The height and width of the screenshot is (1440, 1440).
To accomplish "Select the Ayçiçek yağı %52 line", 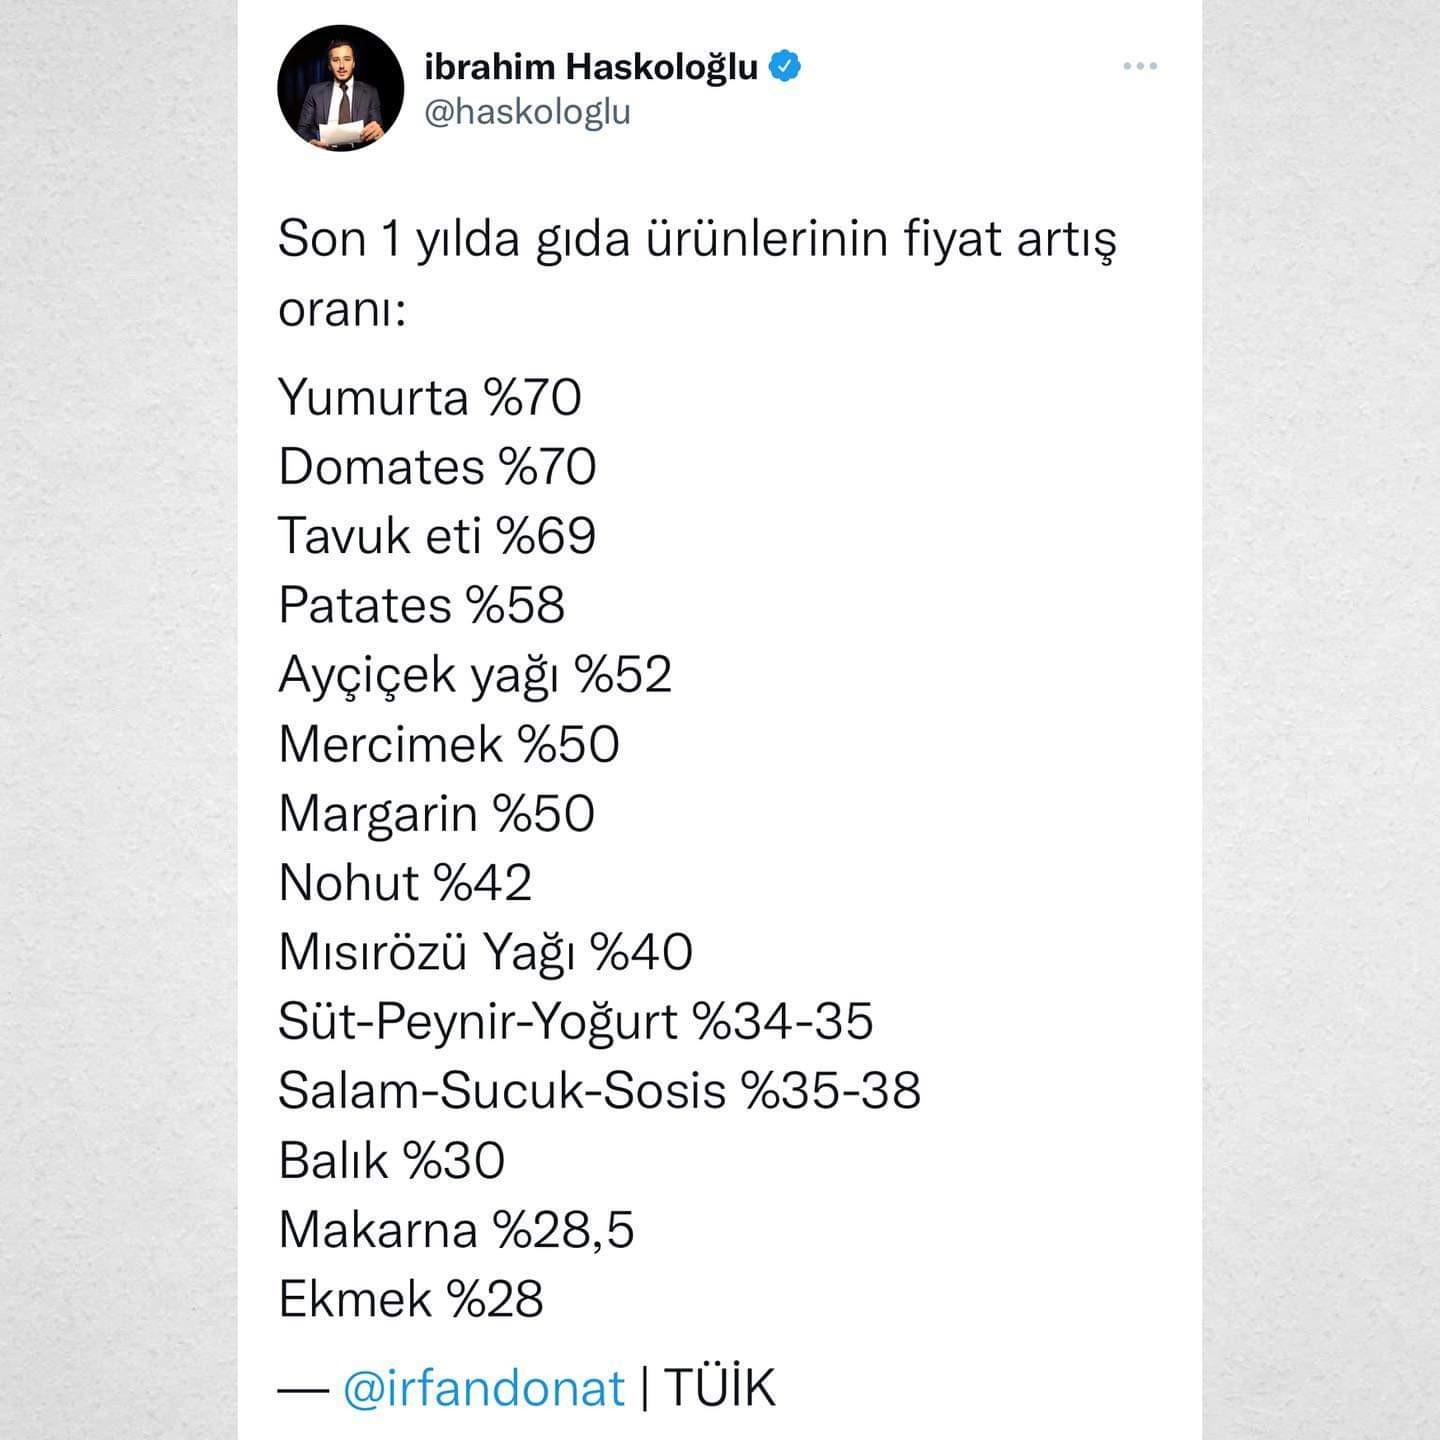I will (x=475, y=676).
